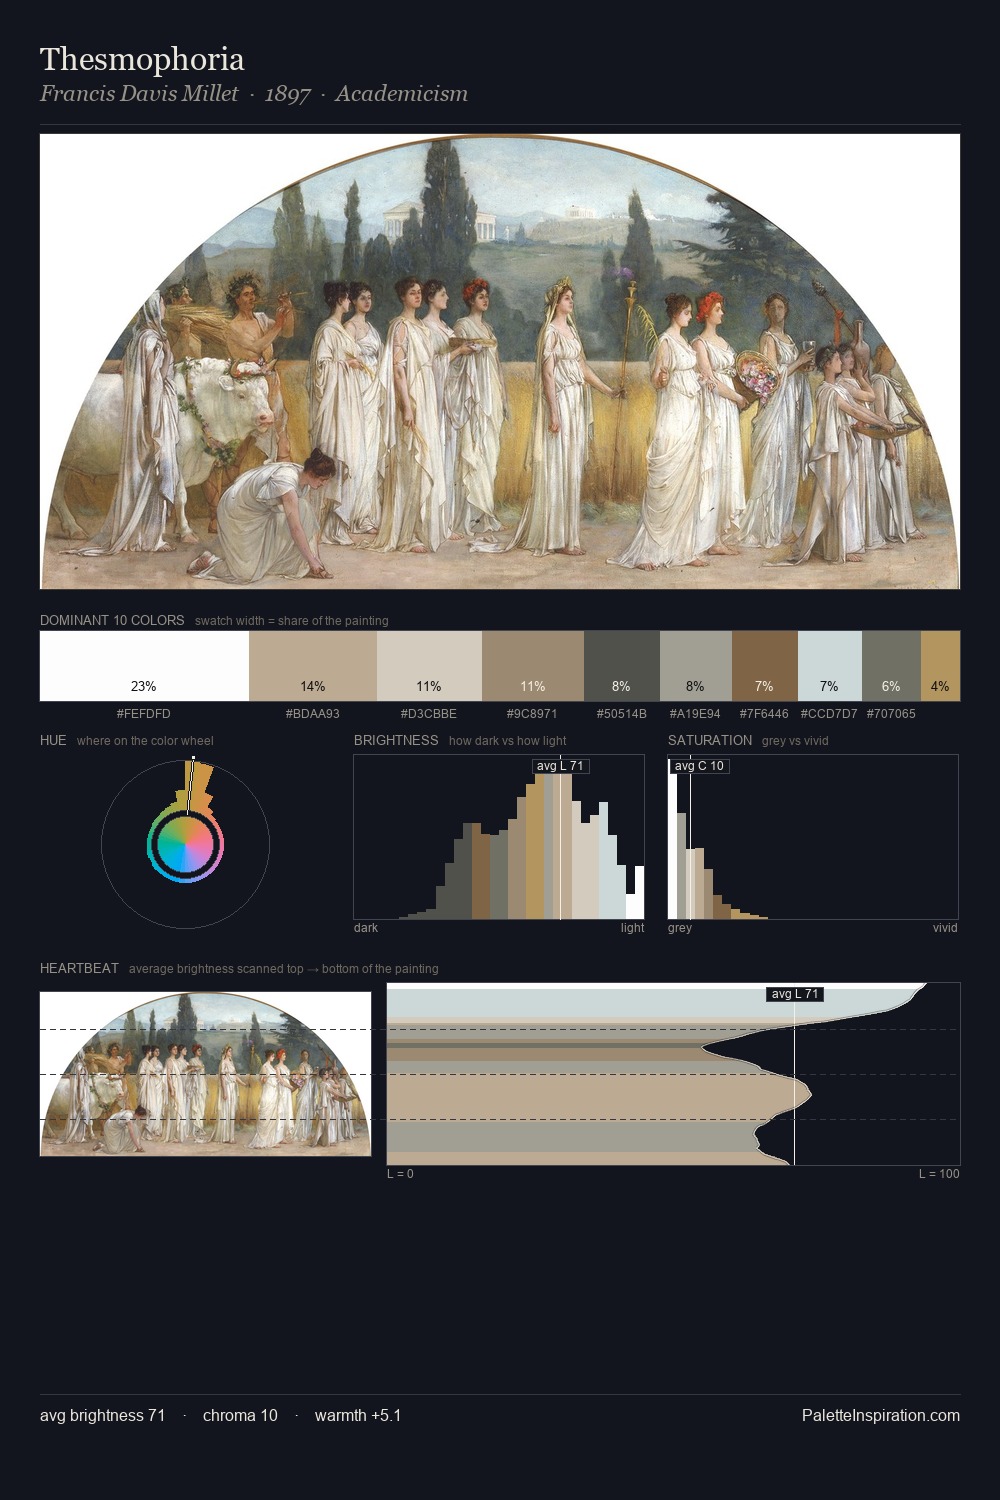Screen dimensions: 1000x1500
Task: Click the hex code #50514B label
Action: [622, 714]
